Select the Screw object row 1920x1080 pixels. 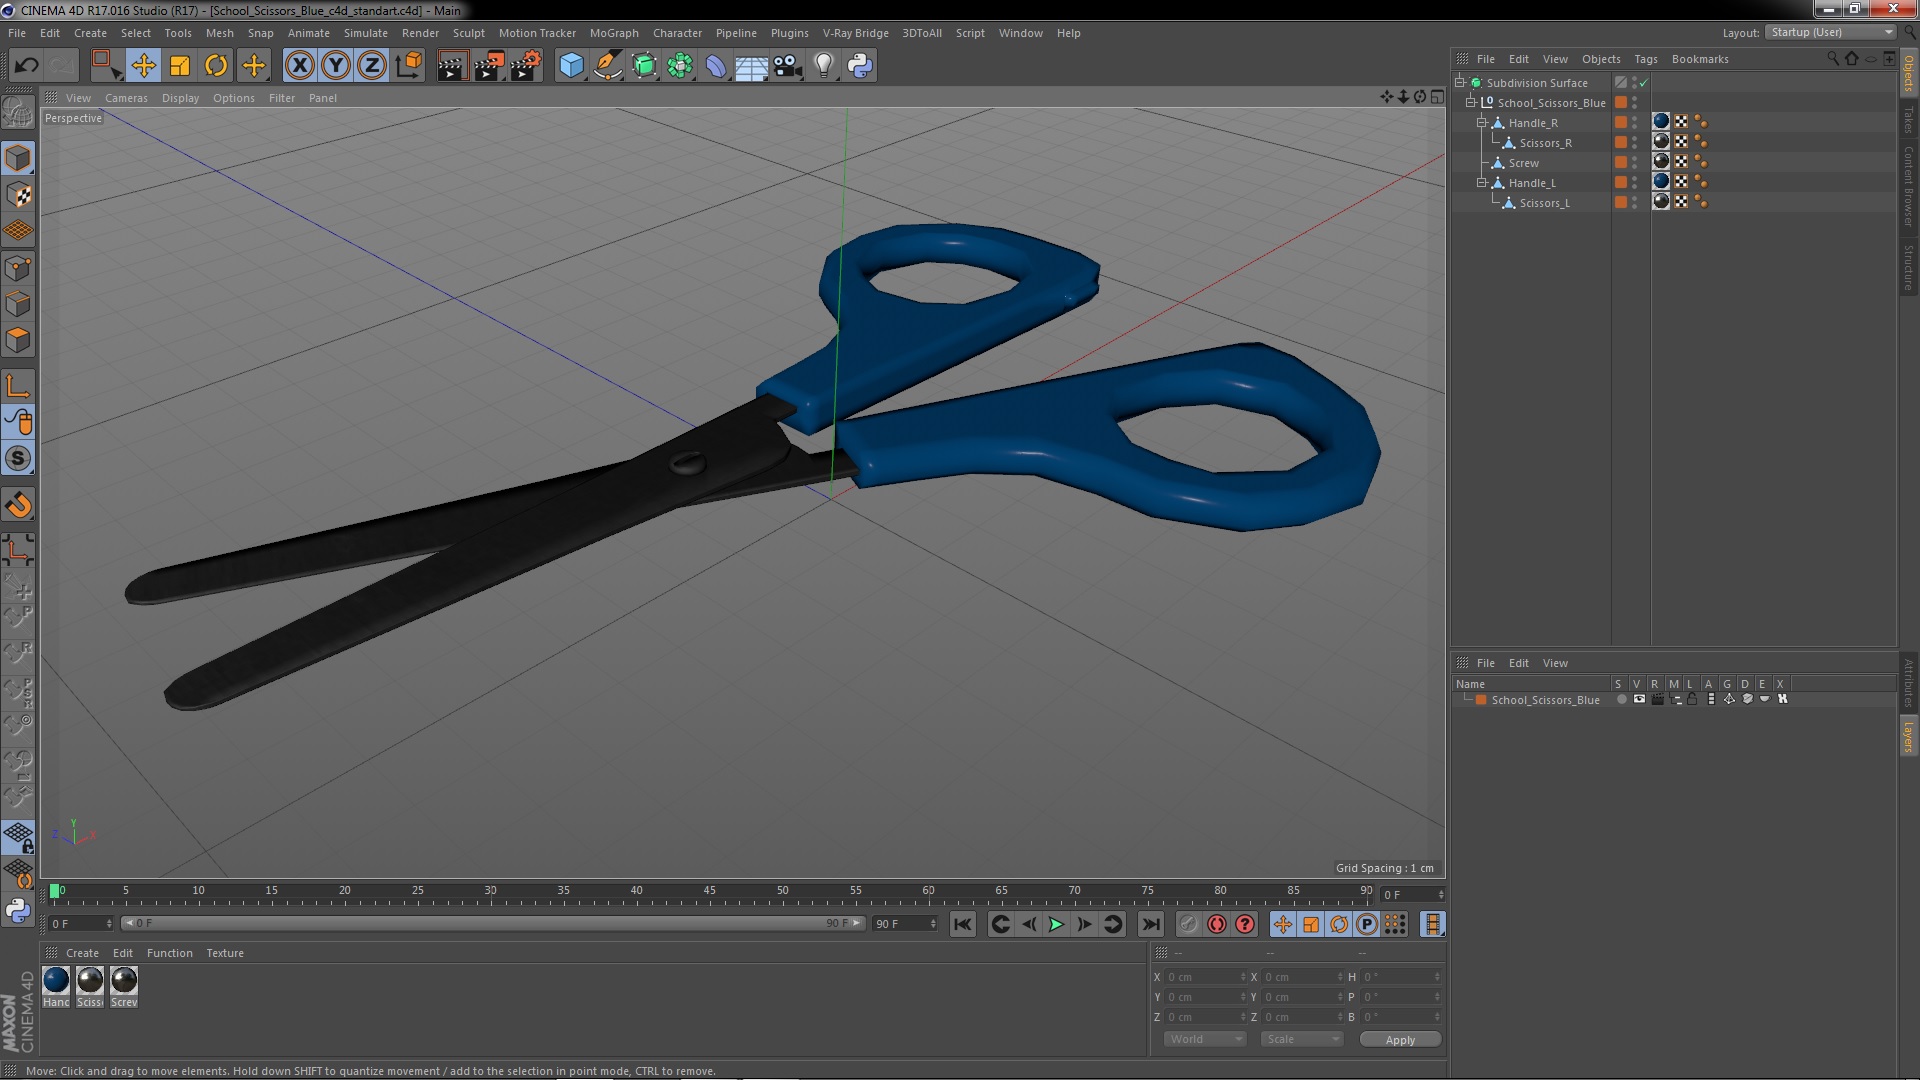pos(1523,163)
